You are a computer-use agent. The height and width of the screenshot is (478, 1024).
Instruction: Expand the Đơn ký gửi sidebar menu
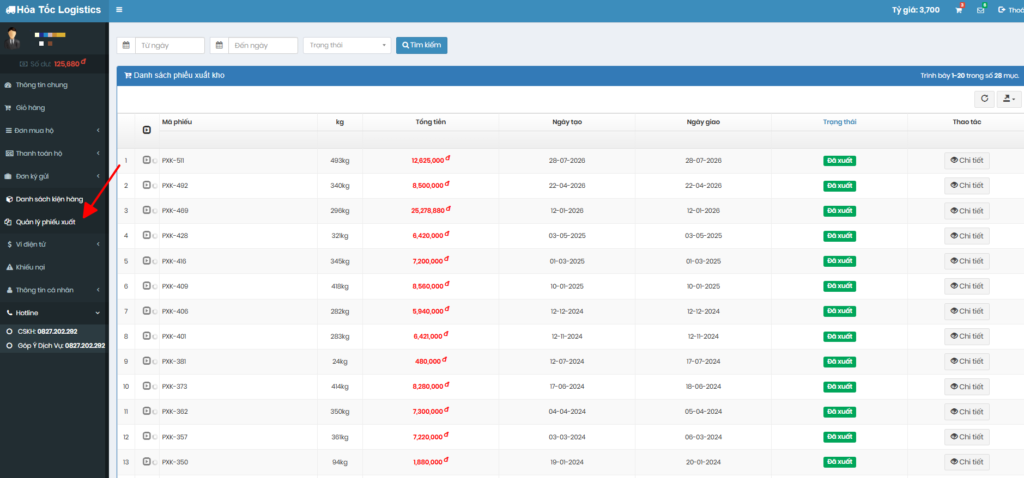coord(54,176)
